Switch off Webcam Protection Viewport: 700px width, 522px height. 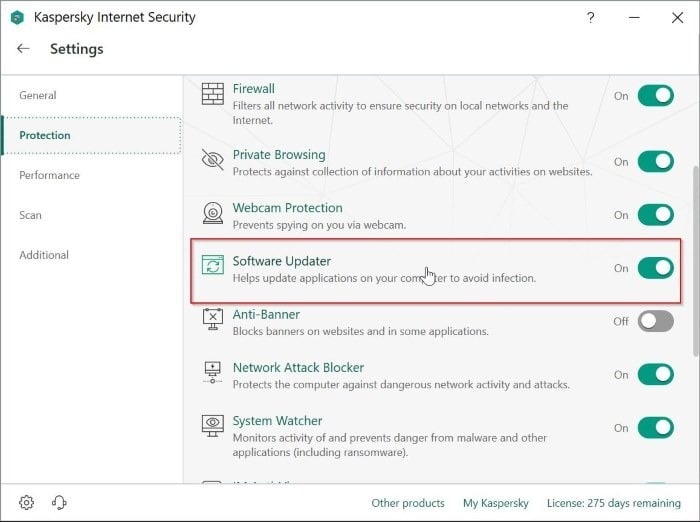coord(655,215)
